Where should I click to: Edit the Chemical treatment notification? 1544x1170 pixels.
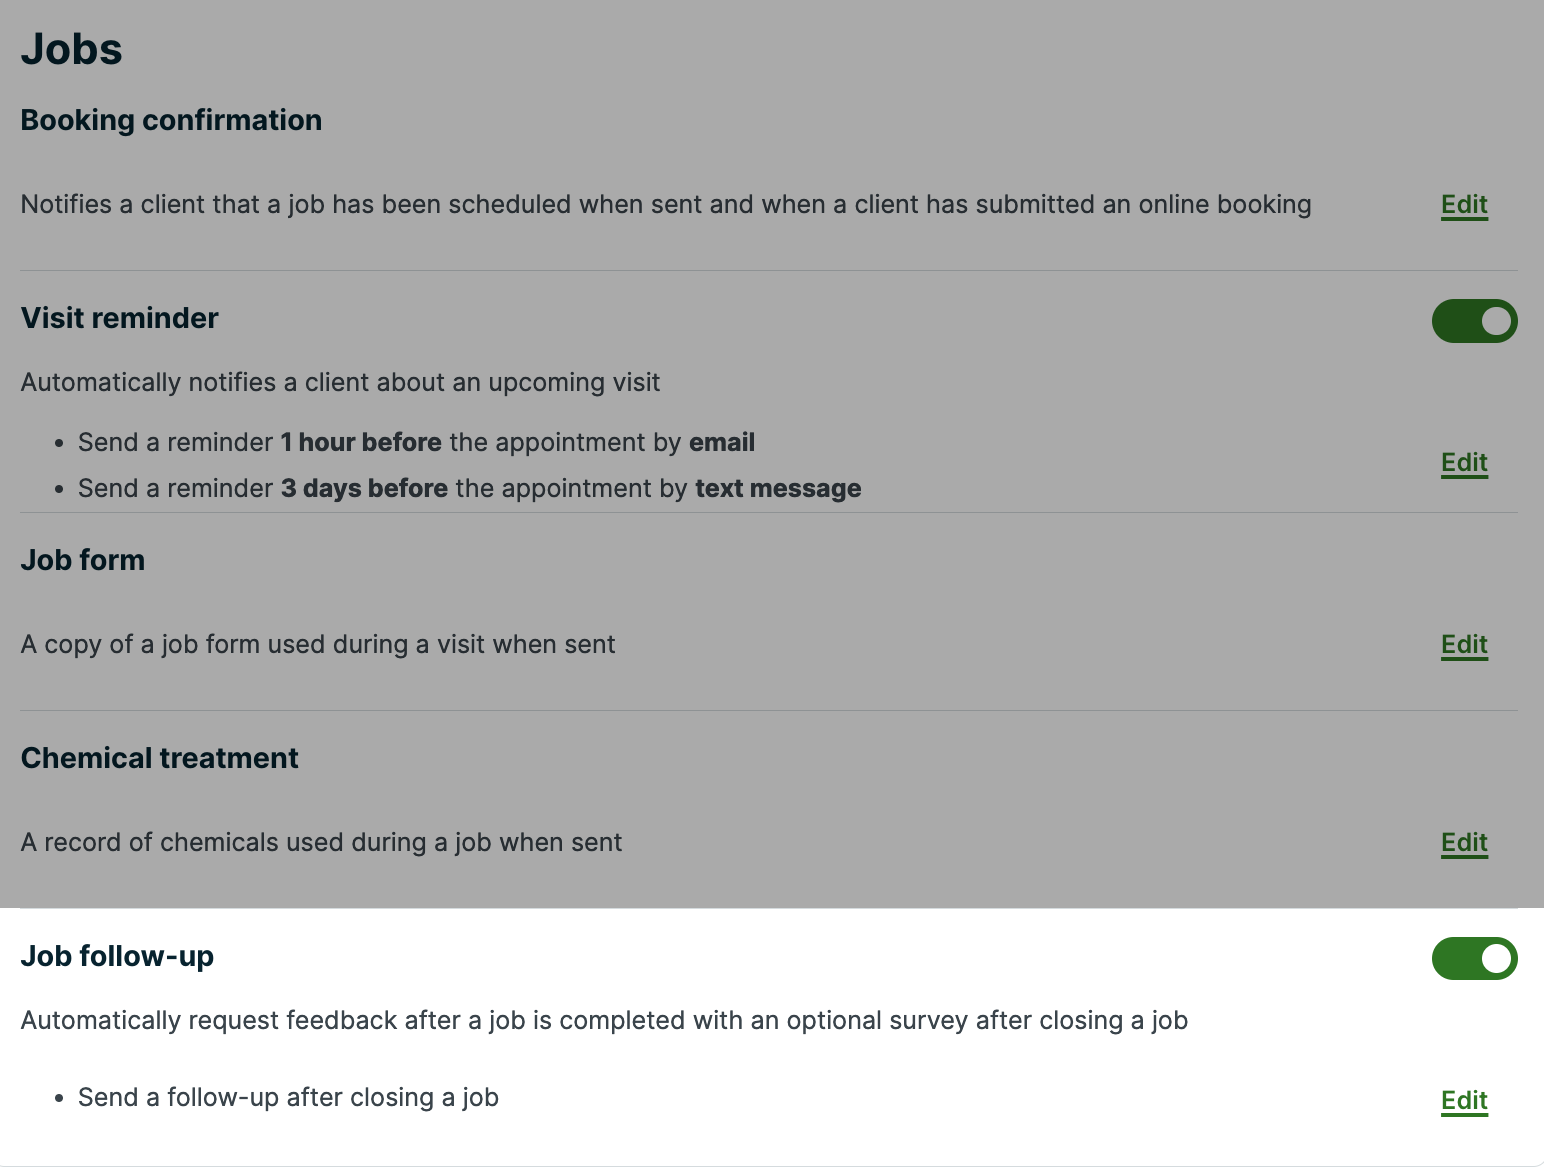[x=1464, y=843]
